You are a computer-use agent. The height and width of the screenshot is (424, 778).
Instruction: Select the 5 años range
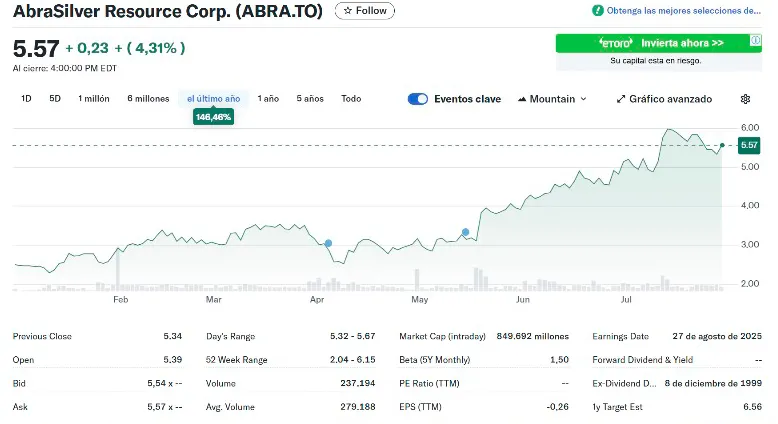click(x=310, y=99)
